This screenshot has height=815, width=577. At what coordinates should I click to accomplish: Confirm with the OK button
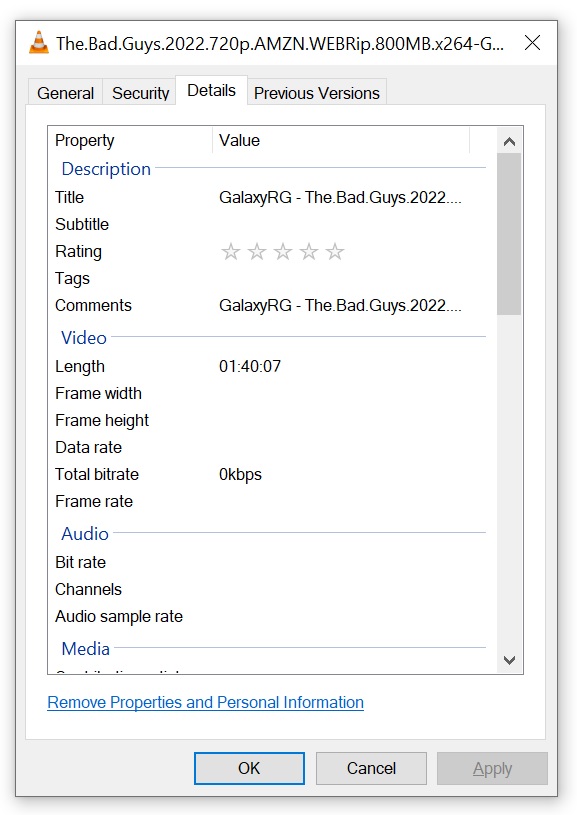click(x=250, y=768)
